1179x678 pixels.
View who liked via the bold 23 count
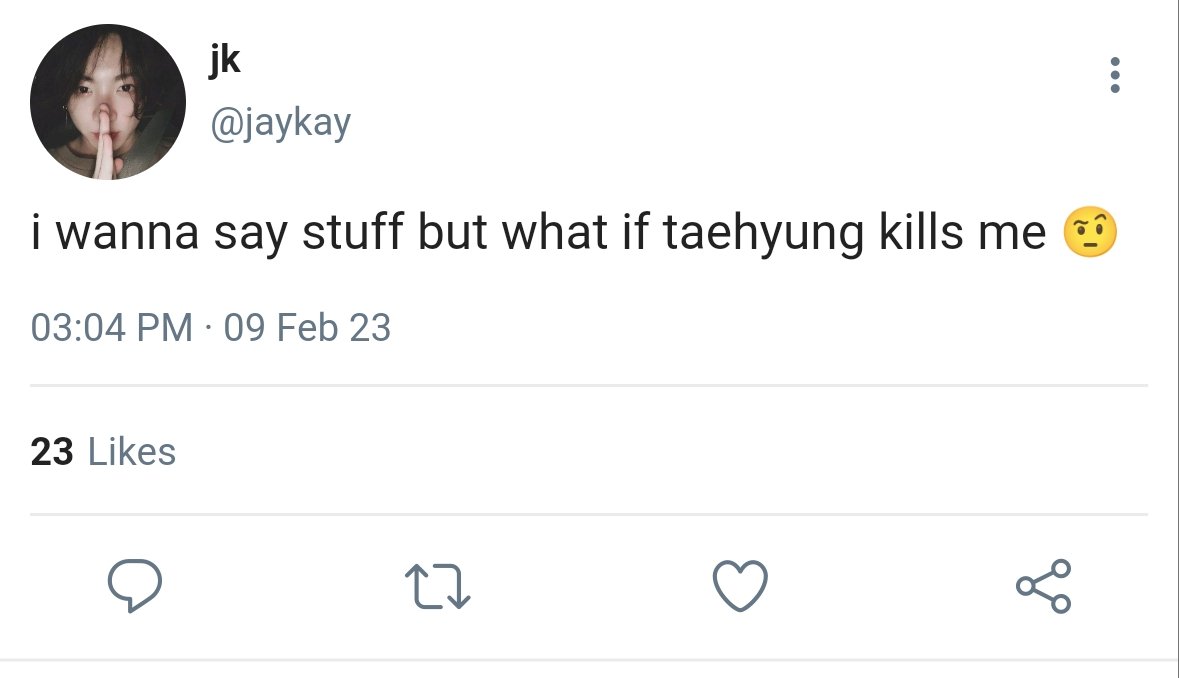pyautogui.click(x=52, y=452)
